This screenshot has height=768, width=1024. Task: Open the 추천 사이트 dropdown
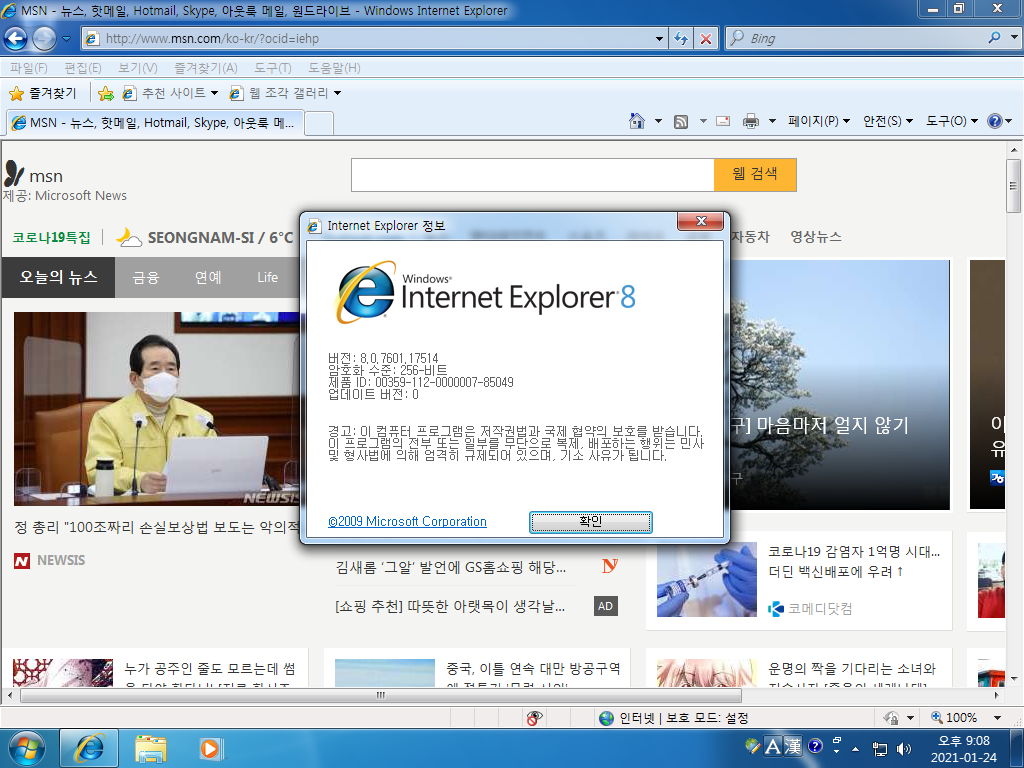point(214,93)
